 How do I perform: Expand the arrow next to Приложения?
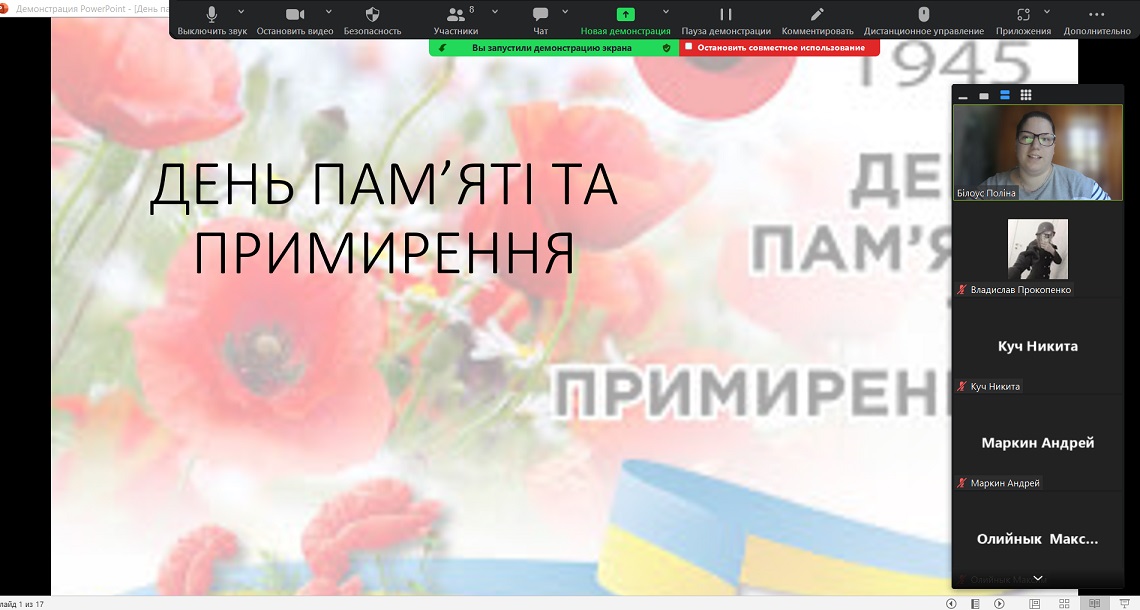(1047, 12)
